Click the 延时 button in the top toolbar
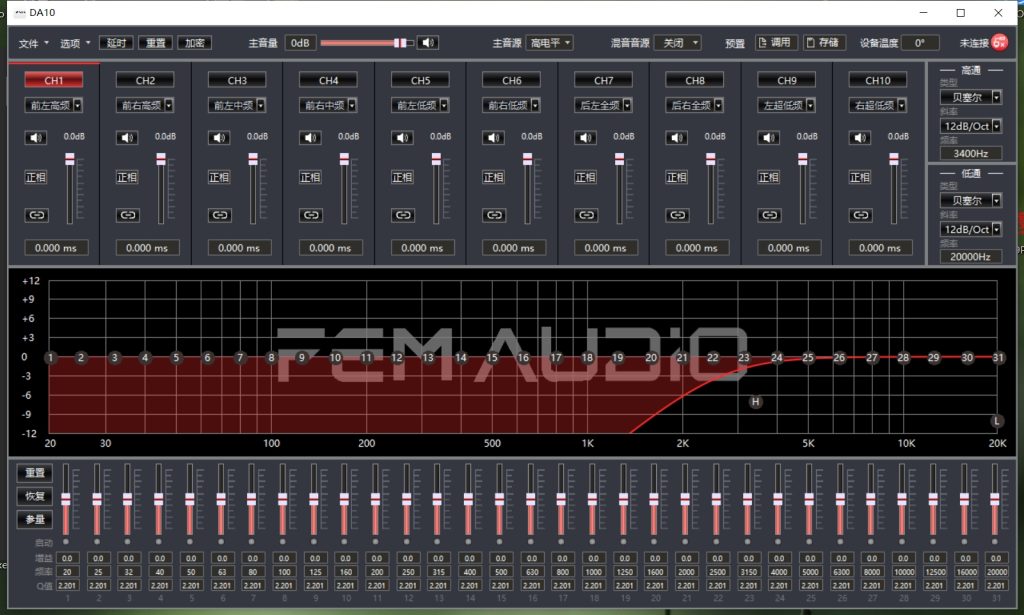 coord(116,43)
